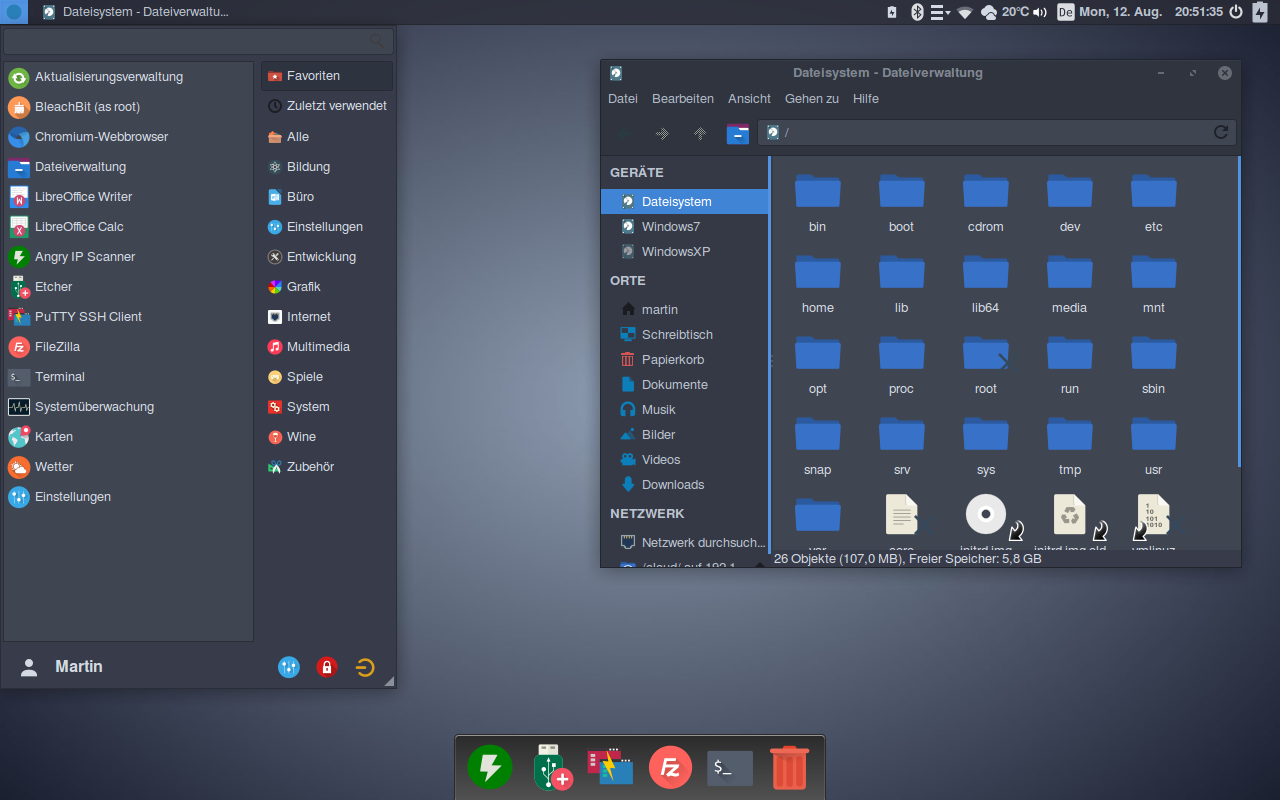Open settings icon in menu footer

tap(289, 667)
